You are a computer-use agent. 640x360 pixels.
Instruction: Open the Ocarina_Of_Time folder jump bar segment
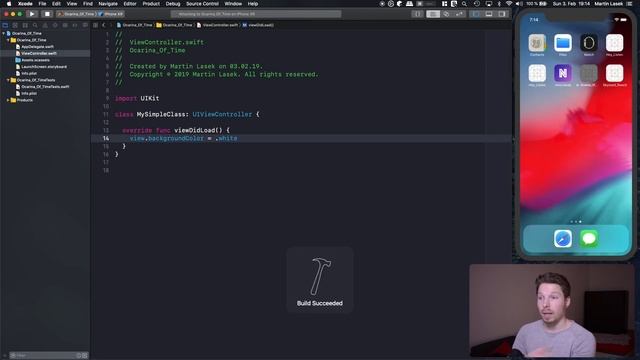[175, 25]
